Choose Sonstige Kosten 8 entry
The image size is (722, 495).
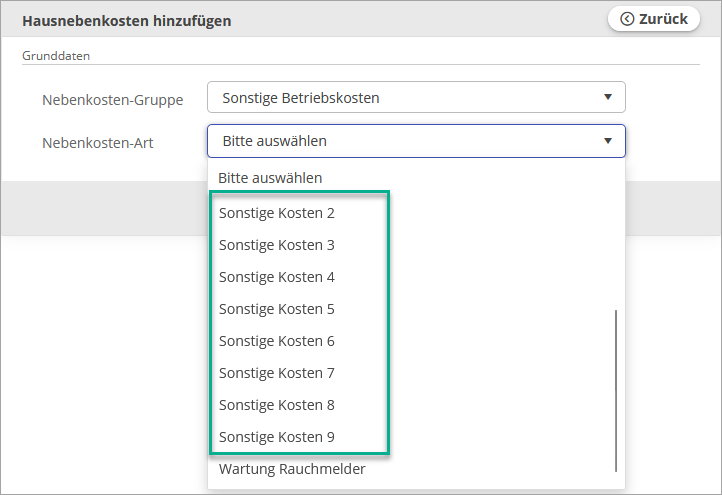(x=277, y=405)
